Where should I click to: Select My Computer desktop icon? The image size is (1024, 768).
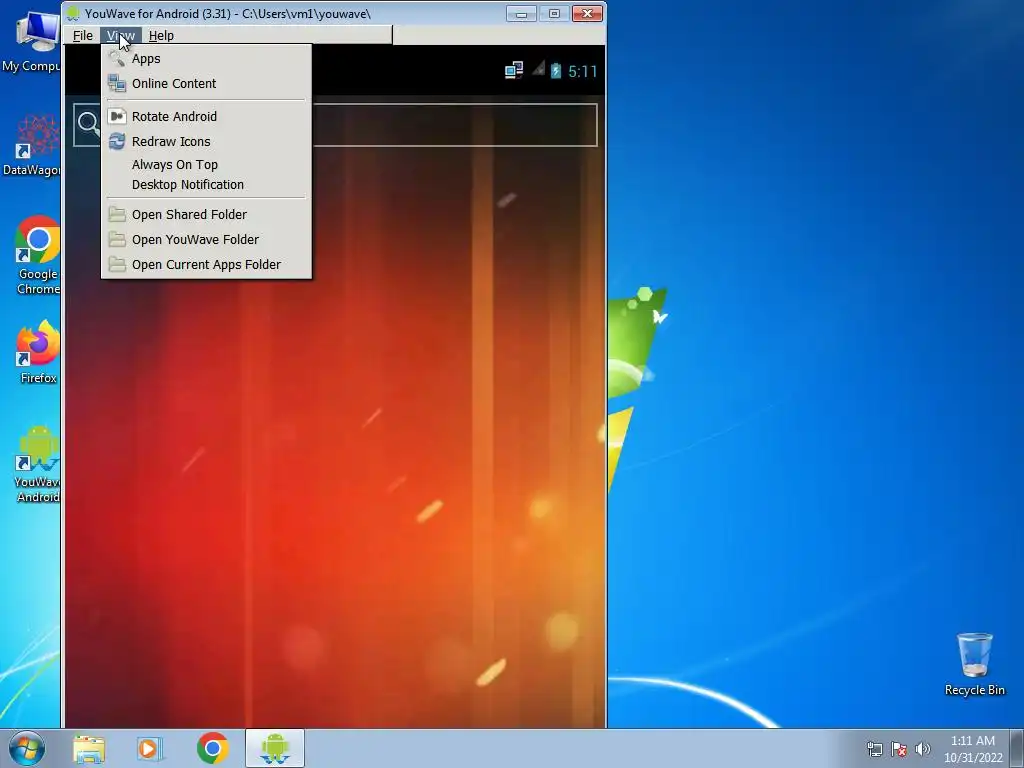pos(33,42)
